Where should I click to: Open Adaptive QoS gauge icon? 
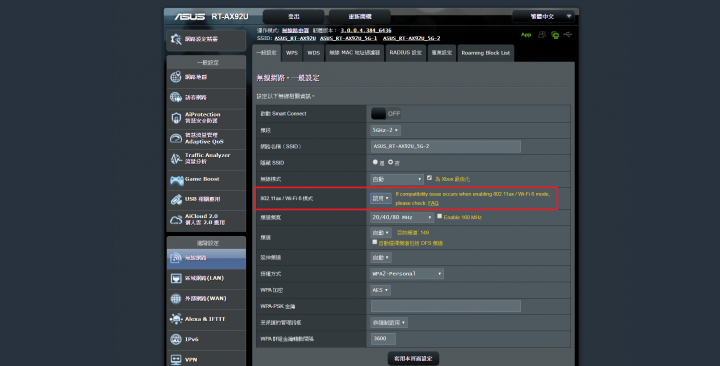pyautogui.click(x=176, y=138)
